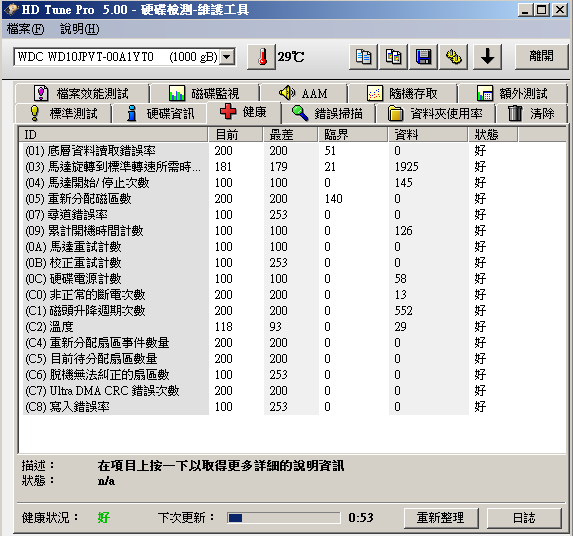Click the copy screenshot to clipboard icon
The image size is (573, 536).
pyautogui.click(x=393, y=57)
